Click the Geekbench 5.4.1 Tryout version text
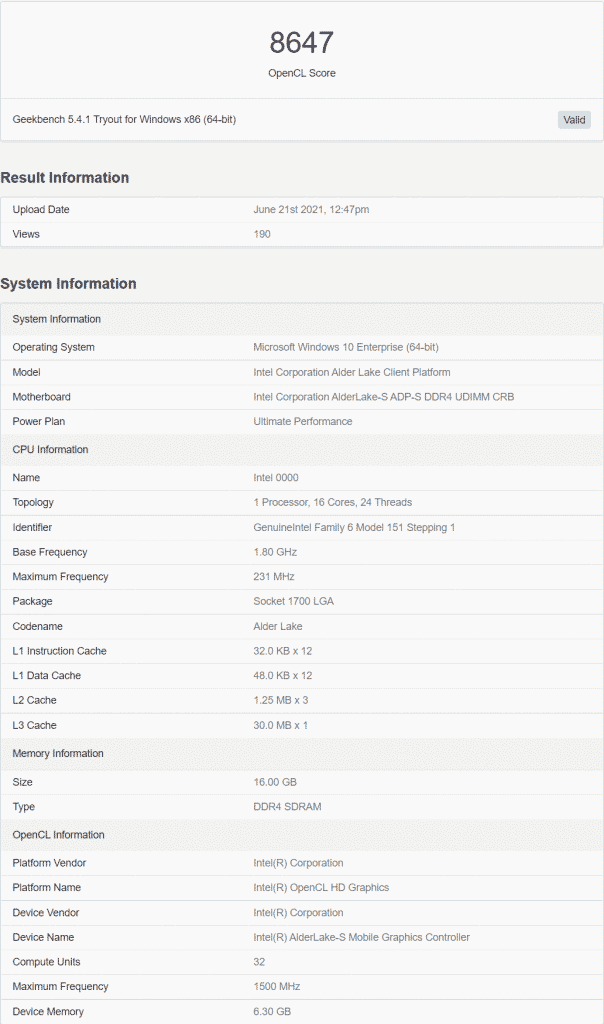This screenshot has width=604, height=1024. tap(124, 120)
